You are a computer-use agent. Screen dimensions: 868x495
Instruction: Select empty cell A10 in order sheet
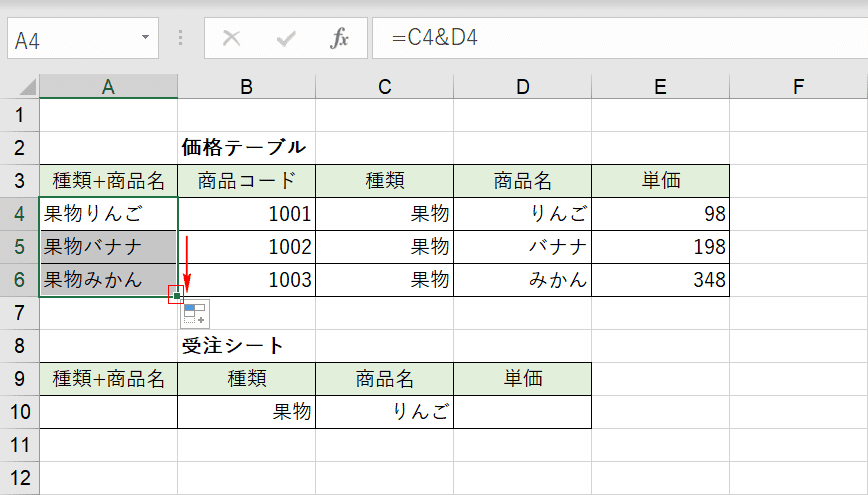click(x=108, y=412)
